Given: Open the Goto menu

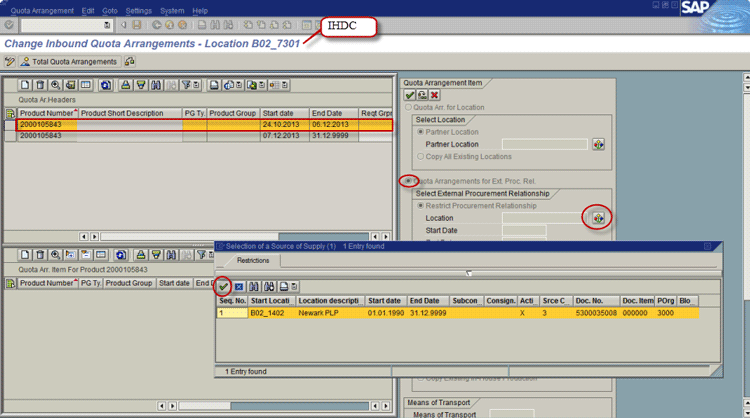Looking at the screenshot, I should tap(110, 11).
